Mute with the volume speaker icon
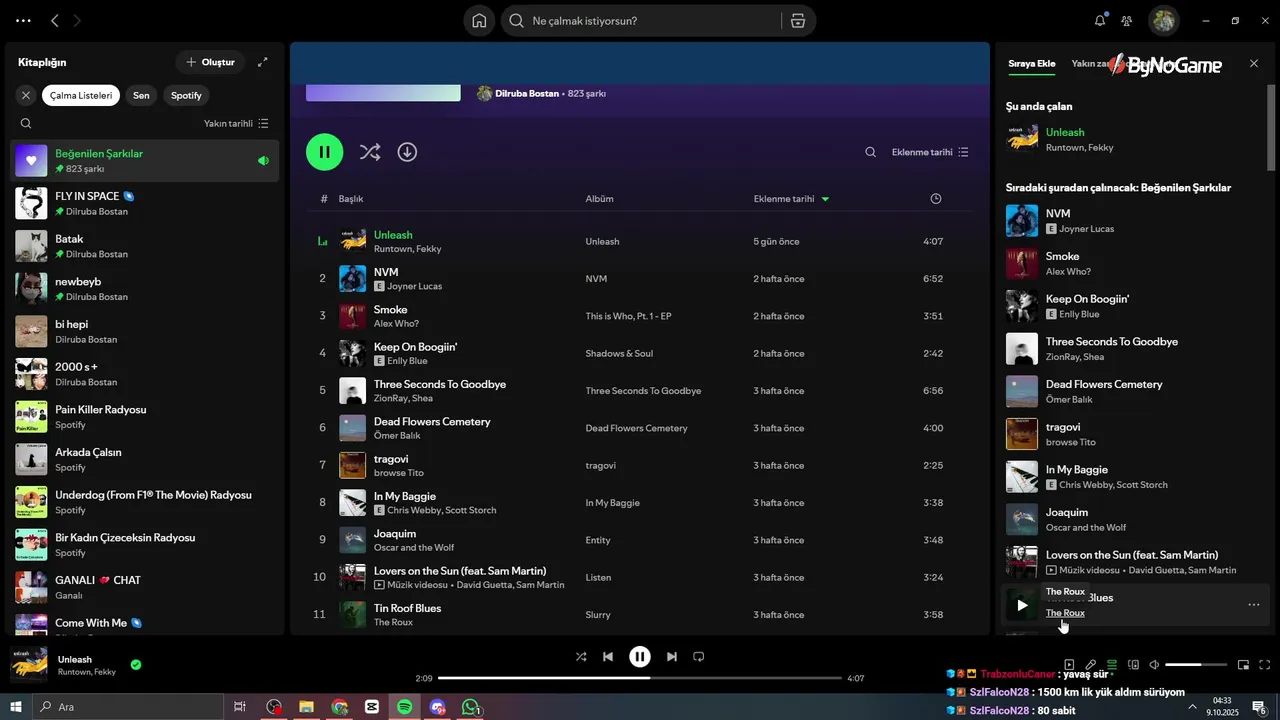The height and width of the screenshot is (720, 1280). coord(1154,664)
